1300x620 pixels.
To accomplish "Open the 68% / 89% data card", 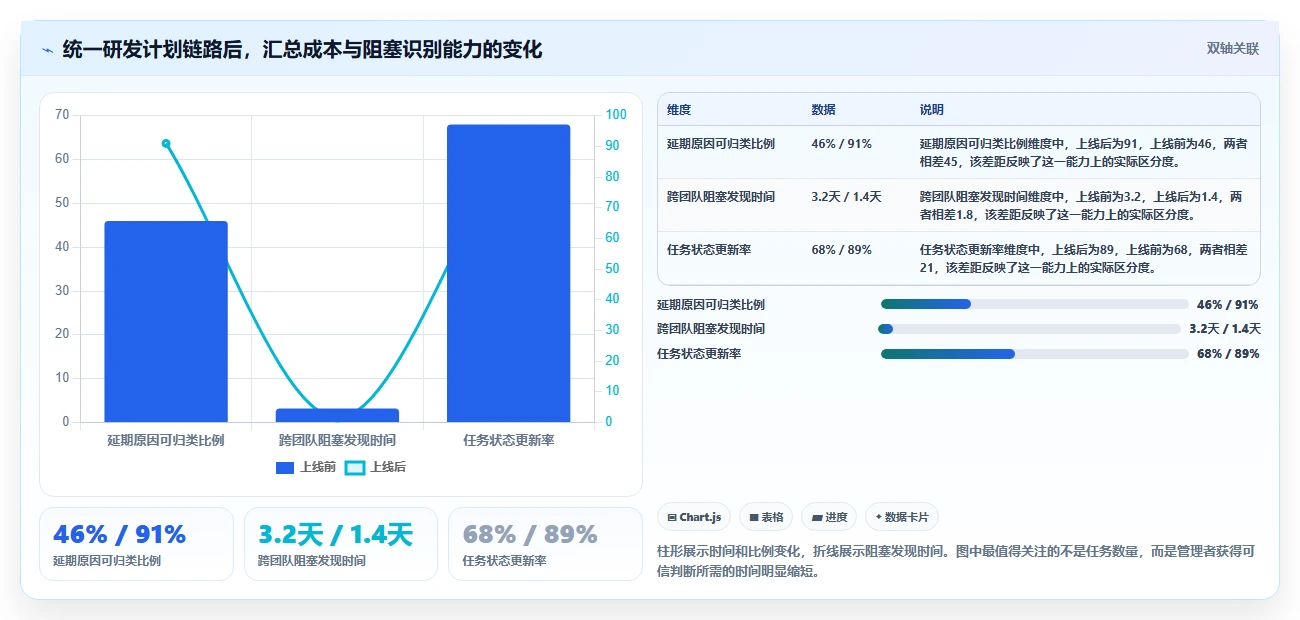I will coord(545,544).
